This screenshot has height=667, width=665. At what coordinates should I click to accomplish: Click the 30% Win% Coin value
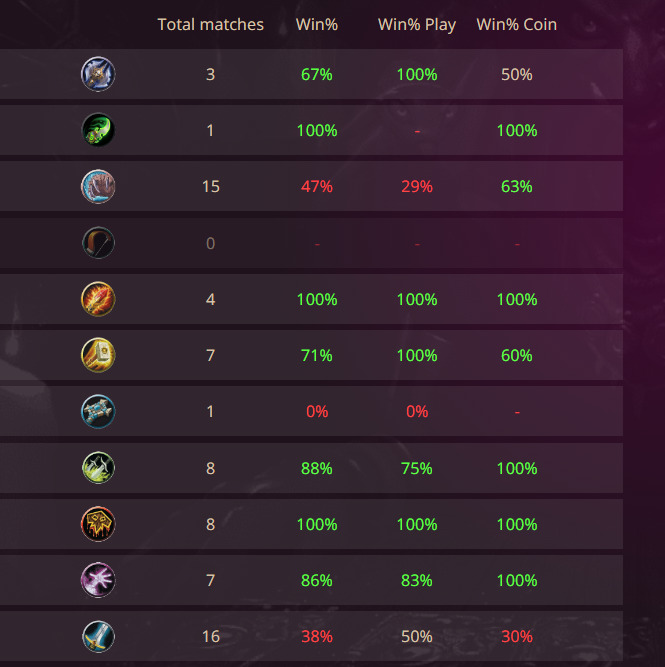[517, 636]
